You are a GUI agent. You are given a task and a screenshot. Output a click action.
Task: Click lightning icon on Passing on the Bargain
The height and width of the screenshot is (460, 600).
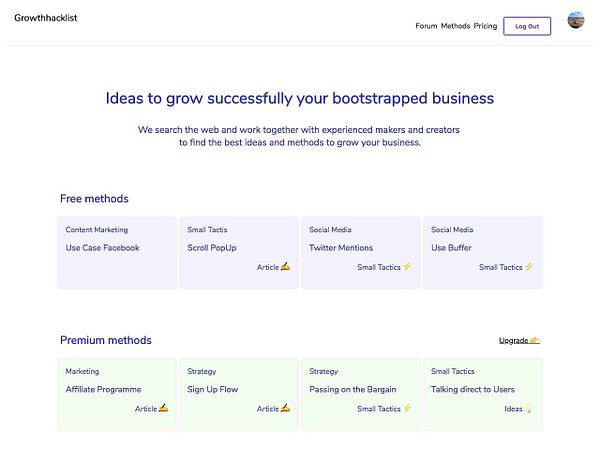407,408
